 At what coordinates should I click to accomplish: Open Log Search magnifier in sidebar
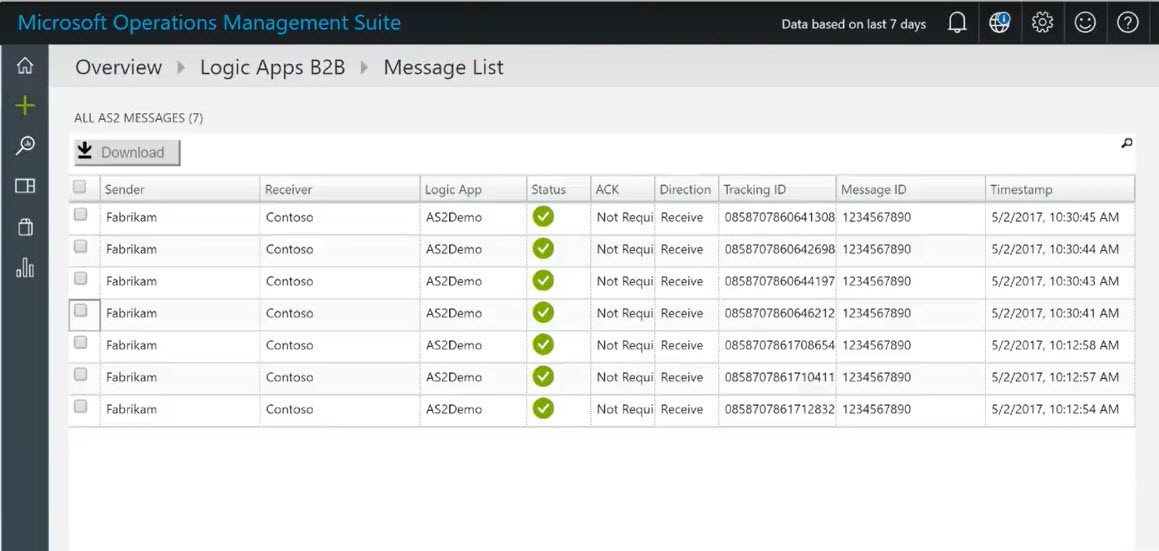tap(24, 145)
